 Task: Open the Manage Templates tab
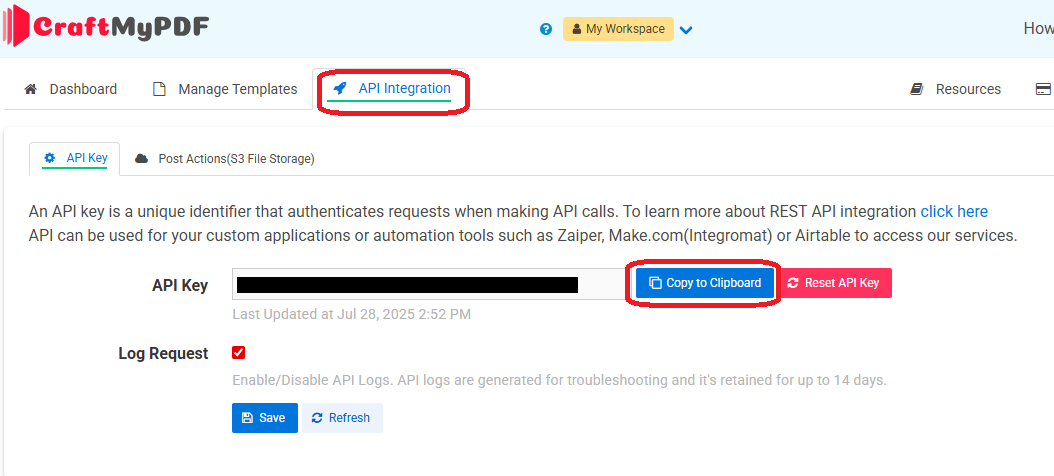[x=225, y=89]
